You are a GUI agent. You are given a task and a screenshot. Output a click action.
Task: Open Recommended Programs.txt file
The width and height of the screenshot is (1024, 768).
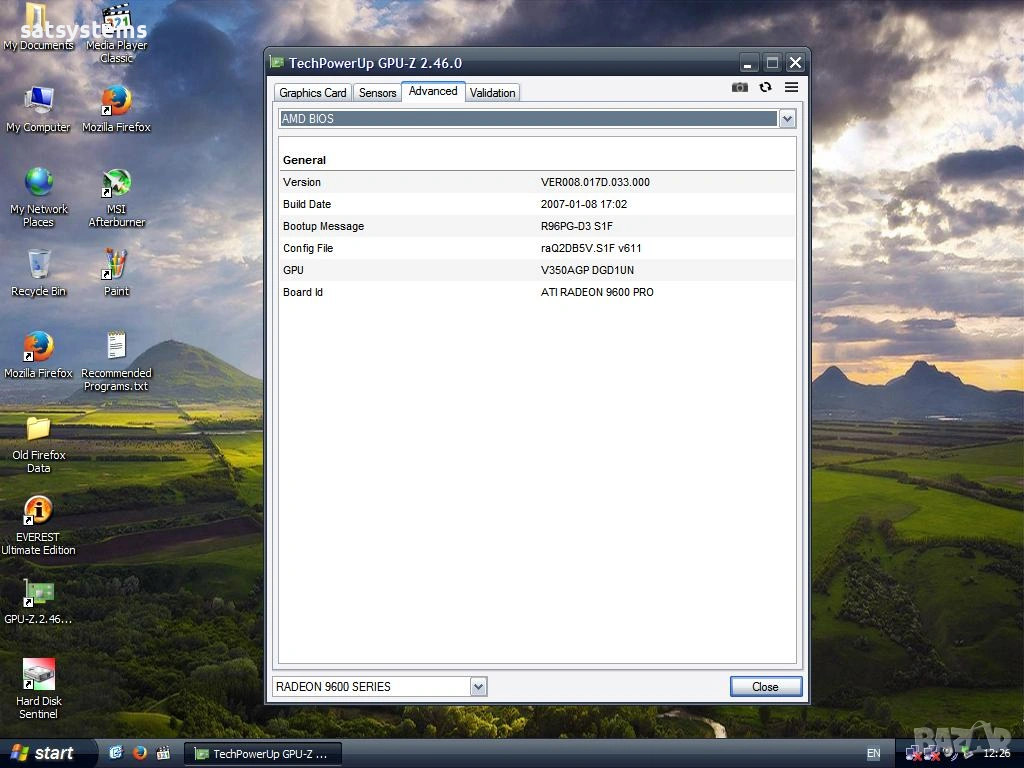pos(117,347)
